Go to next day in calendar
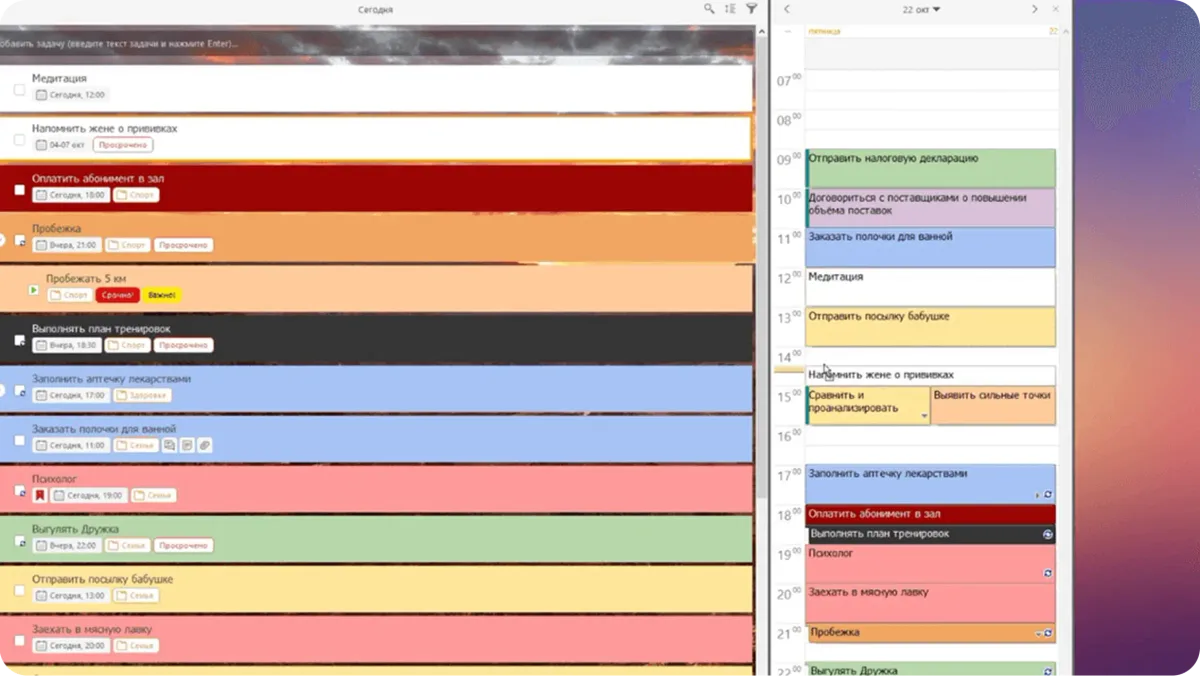The image size is (1200, 676). (x=1035, y=9)
